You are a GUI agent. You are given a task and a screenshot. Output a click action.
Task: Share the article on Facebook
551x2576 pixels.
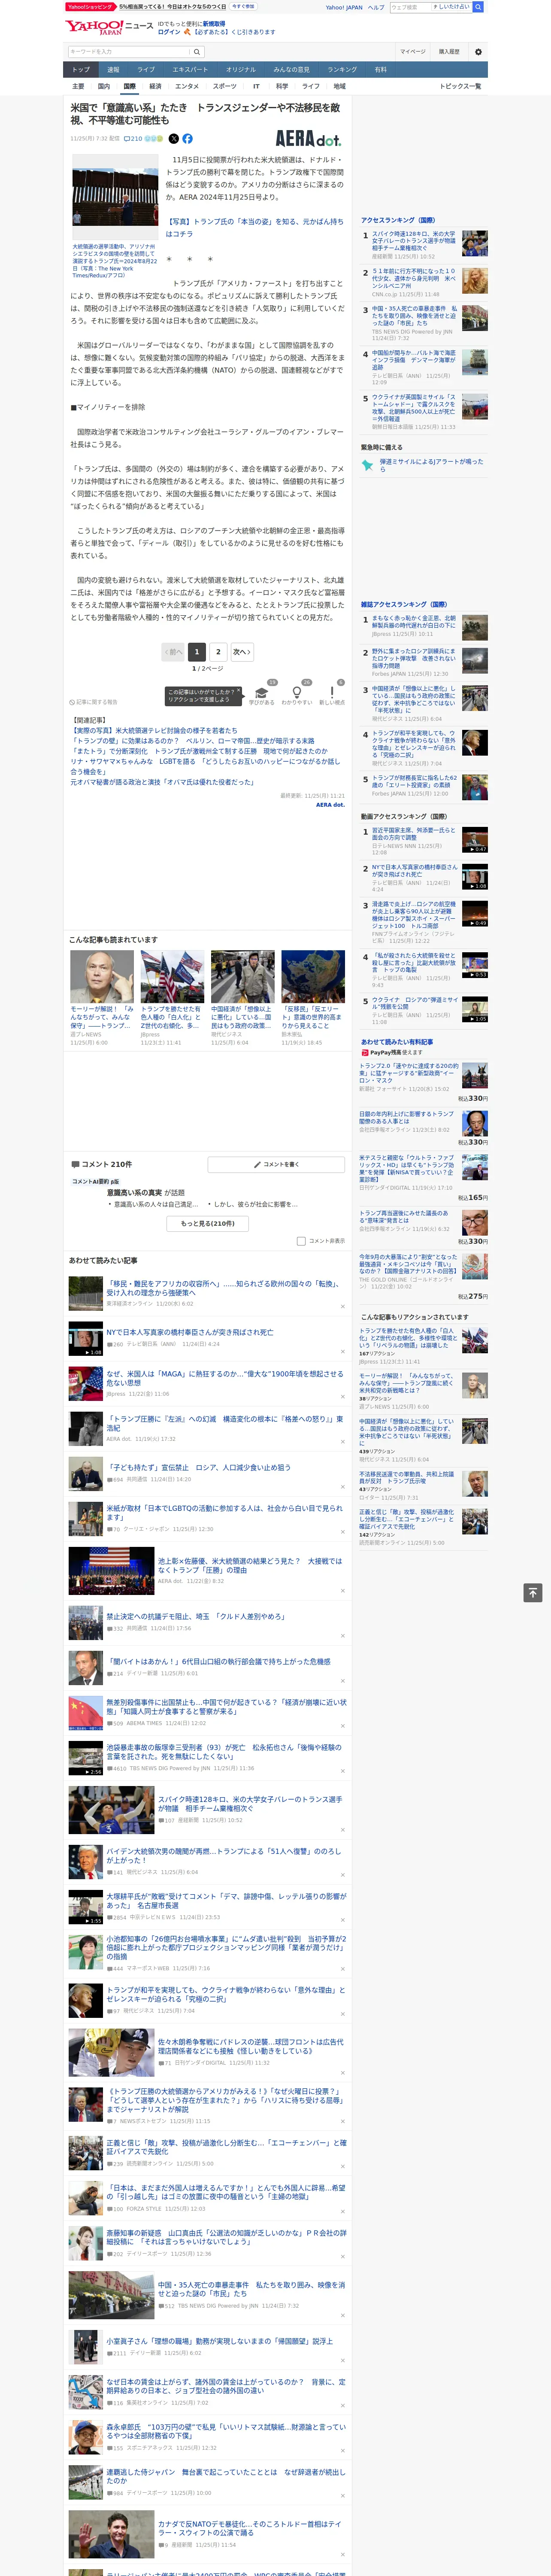click(x=187, y=139)
